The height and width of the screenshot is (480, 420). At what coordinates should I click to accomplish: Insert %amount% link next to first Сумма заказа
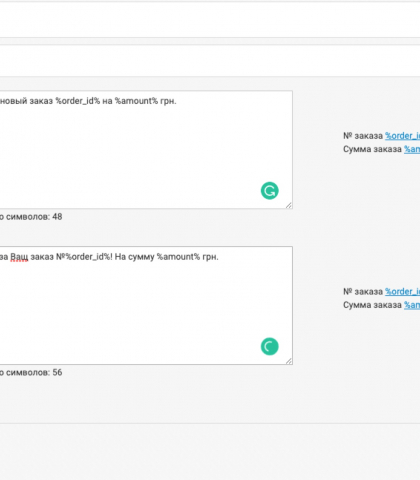(412, 149)
